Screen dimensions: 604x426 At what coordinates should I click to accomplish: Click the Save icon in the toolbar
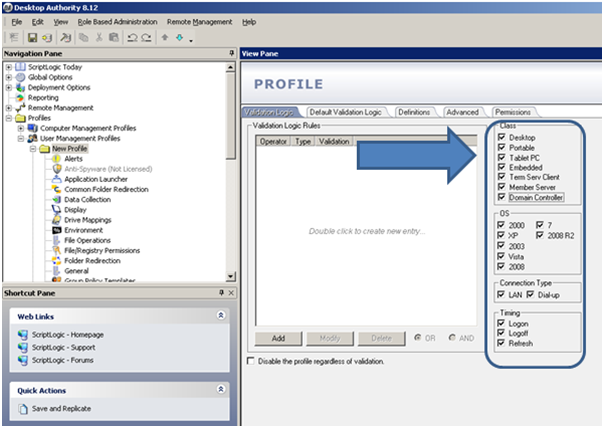pos(32,37)
